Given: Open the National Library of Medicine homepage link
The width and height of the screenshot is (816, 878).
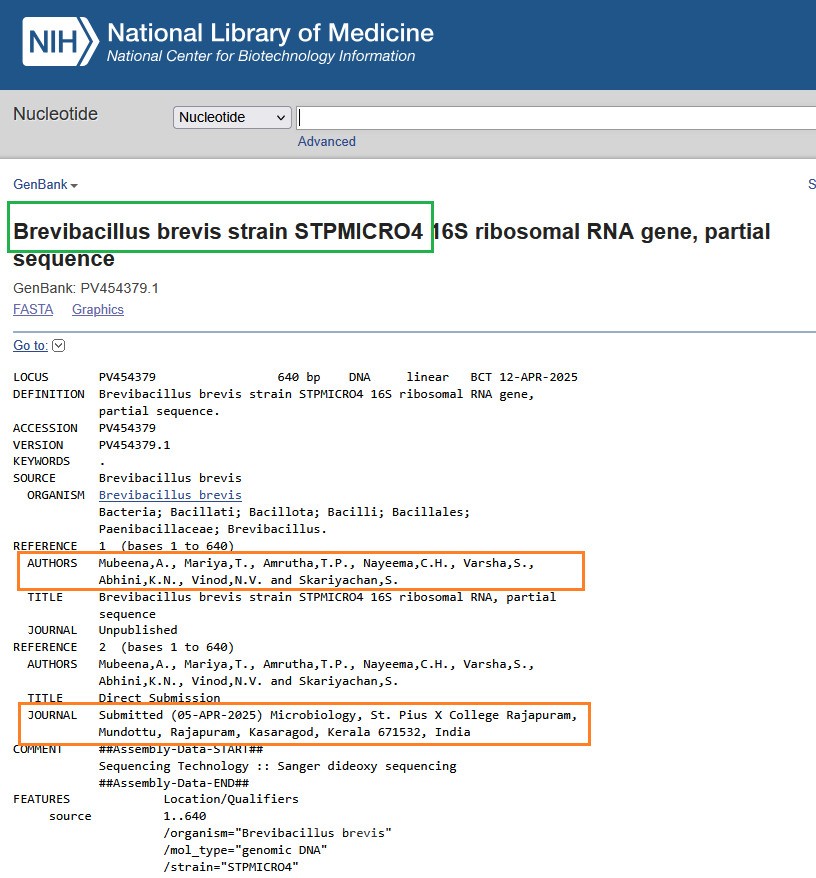Looking at the screenshot, I should [x=270, y=33].
